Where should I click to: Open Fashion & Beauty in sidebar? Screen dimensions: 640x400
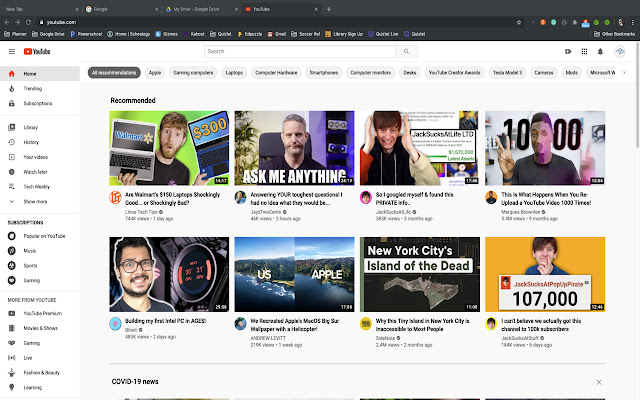(x=40, y=373)
